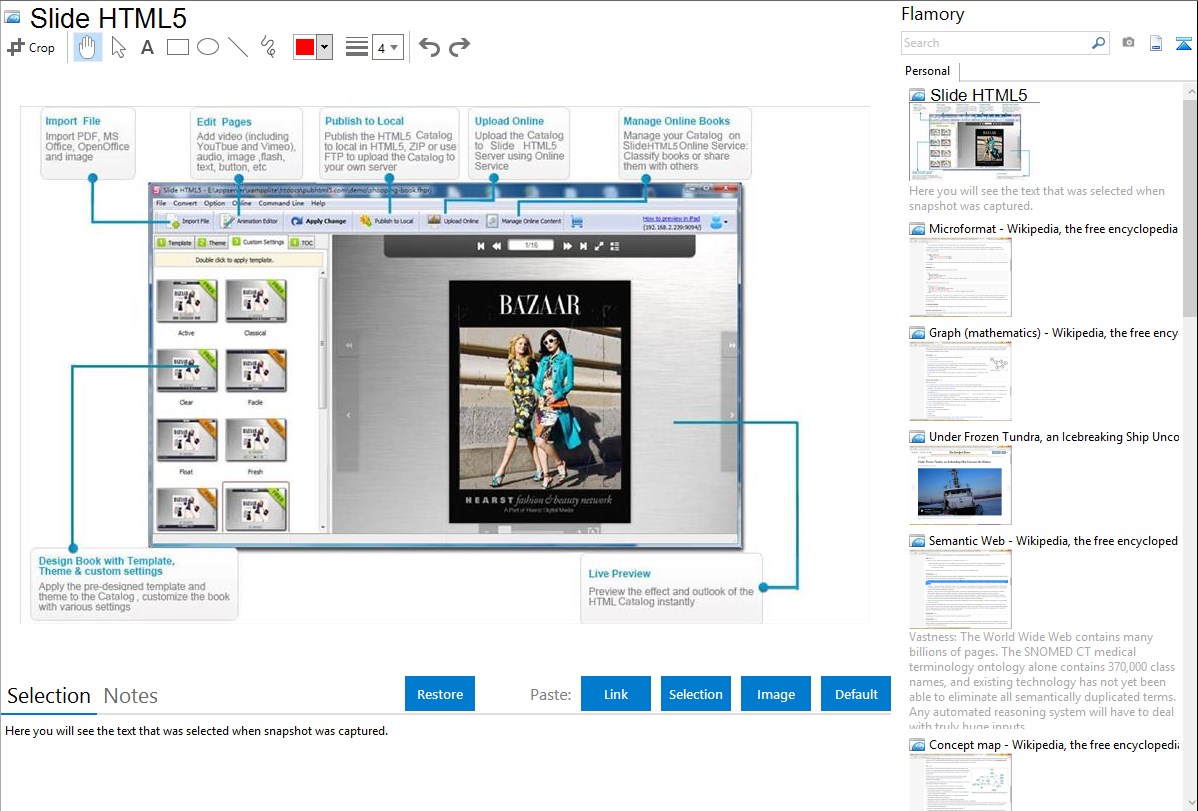
Task: Activate the hand pan tool
Action: pos(88,47)
